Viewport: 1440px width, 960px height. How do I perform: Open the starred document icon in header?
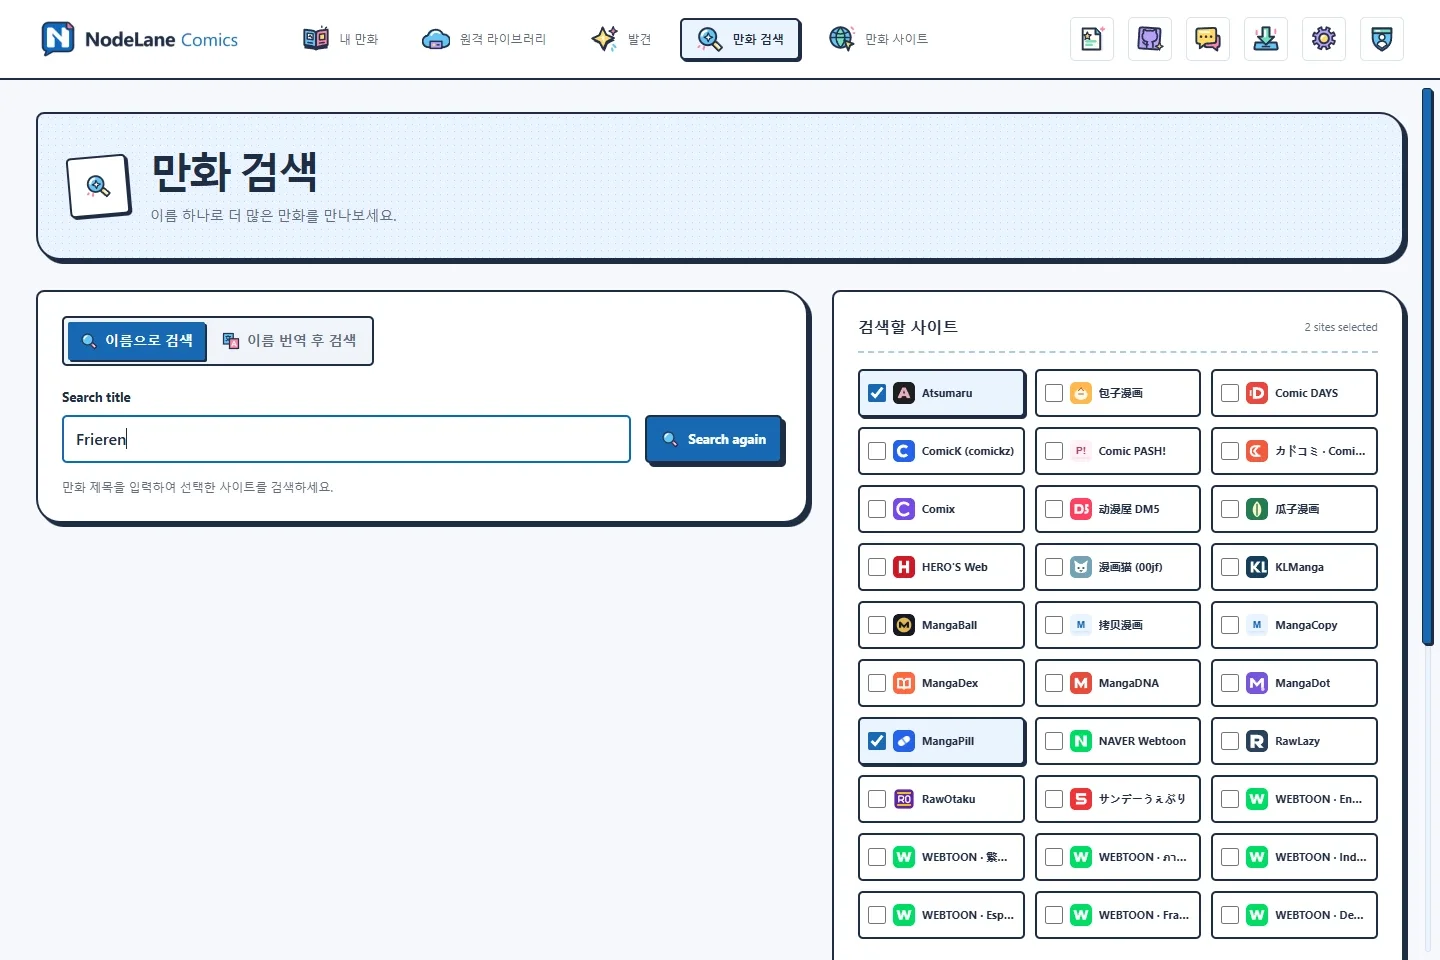pyautogui.click(x=1091, y=39)
